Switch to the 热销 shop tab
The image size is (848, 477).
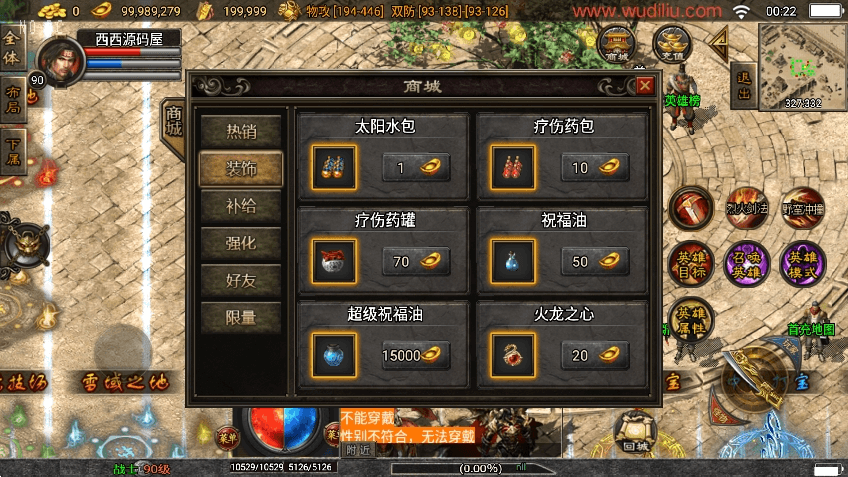click(241, 131)
